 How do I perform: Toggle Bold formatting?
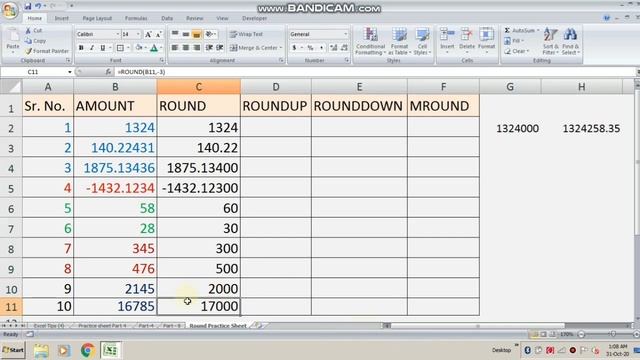point(81,48)
